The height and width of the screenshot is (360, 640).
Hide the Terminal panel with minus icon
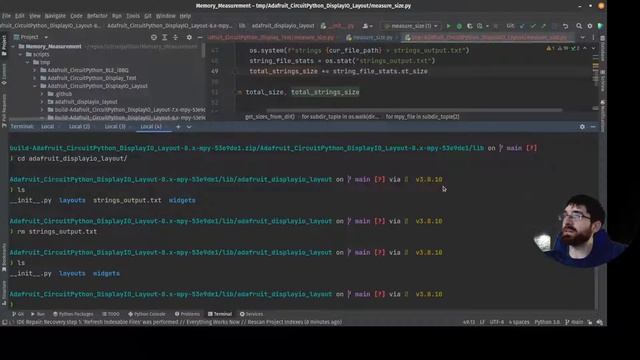click(x=593, y=127)
